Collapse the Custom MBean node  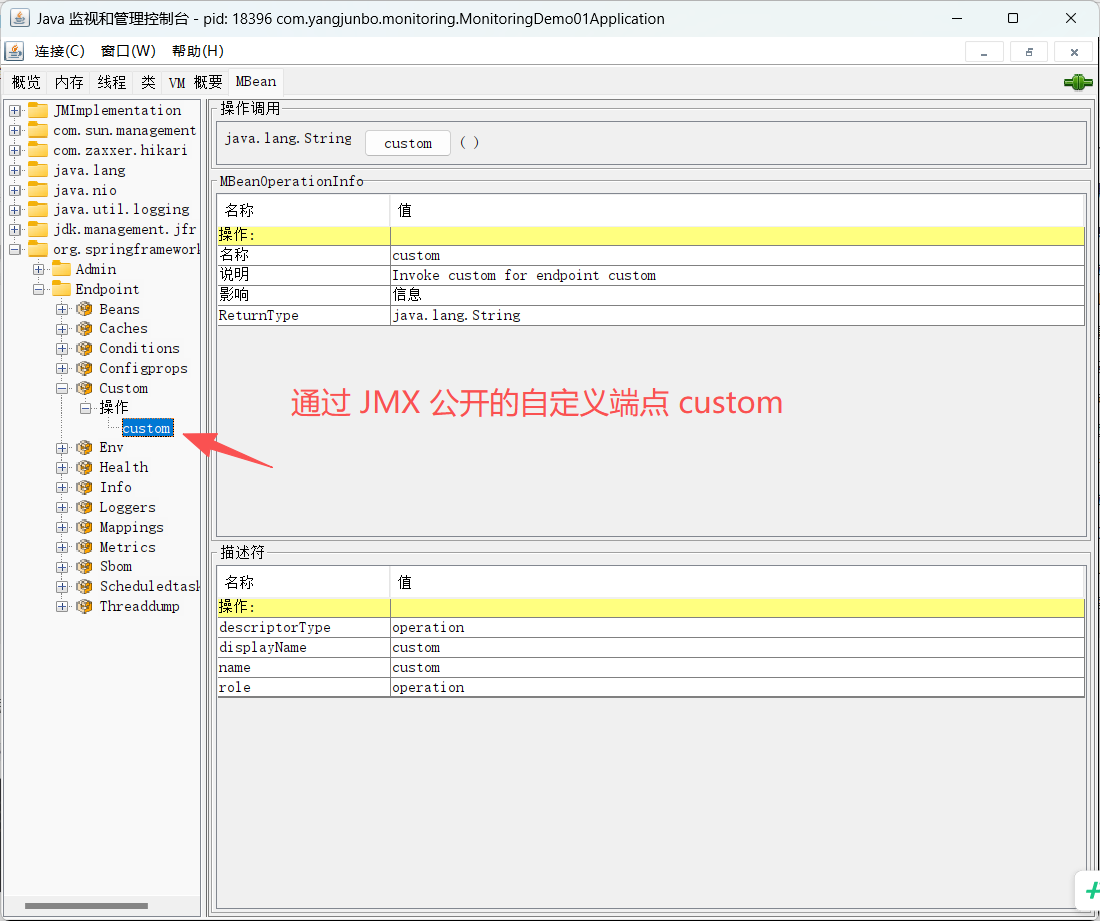(x=62, y=388)
